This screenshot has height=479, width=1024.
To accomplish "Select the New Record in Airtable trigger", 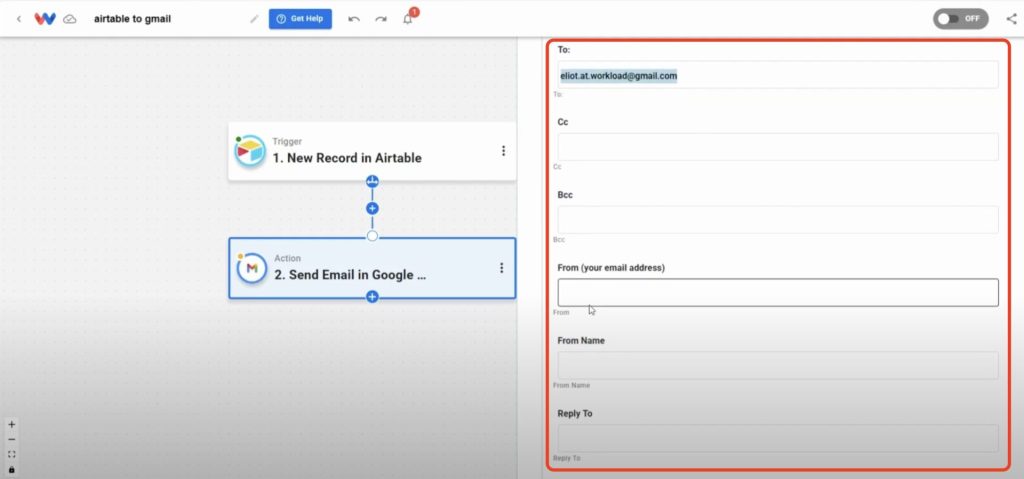I will [x=372, y=151].
